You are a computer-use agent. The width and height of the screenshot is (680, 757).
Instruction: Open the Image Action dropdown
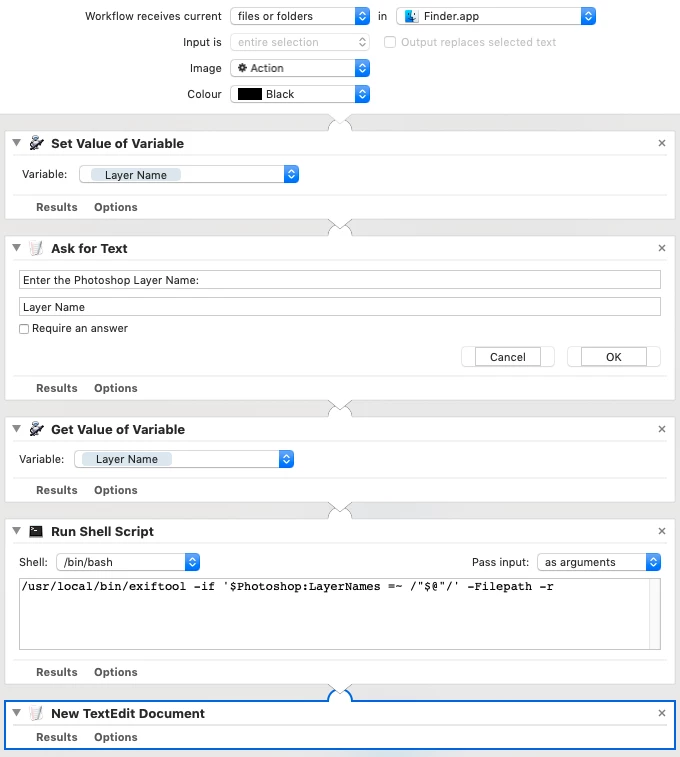[x=300, y=68]
